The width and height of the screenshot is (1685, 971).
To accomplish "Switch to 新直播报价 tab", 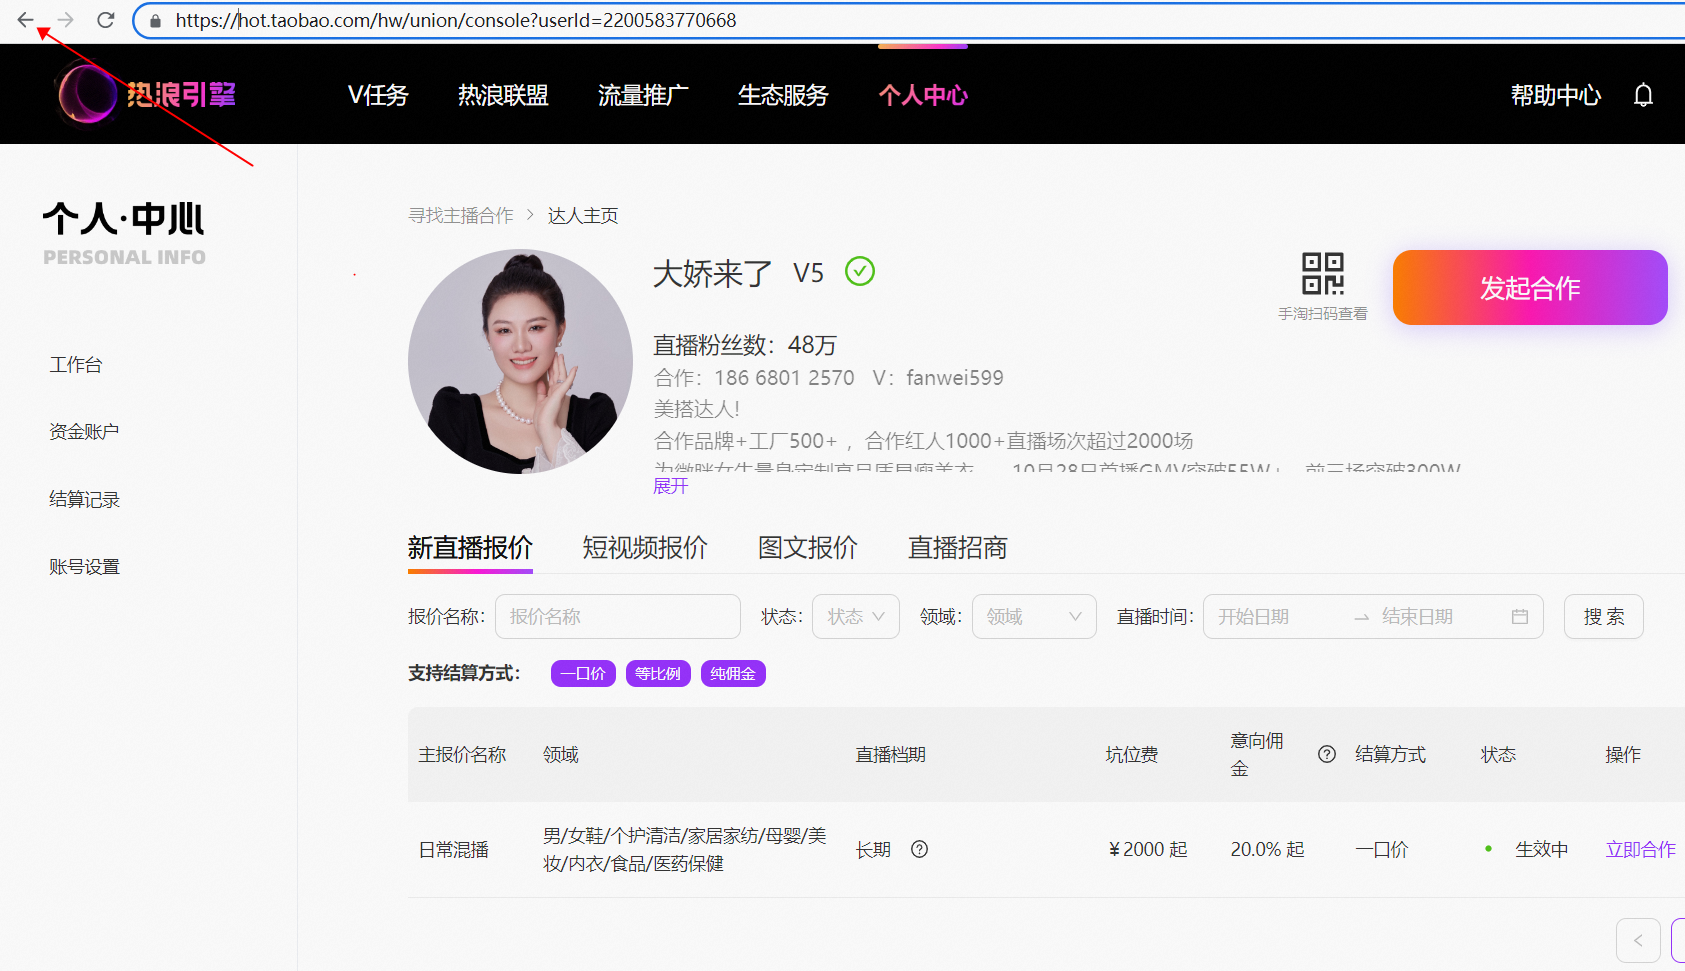I will pos(470,547).
